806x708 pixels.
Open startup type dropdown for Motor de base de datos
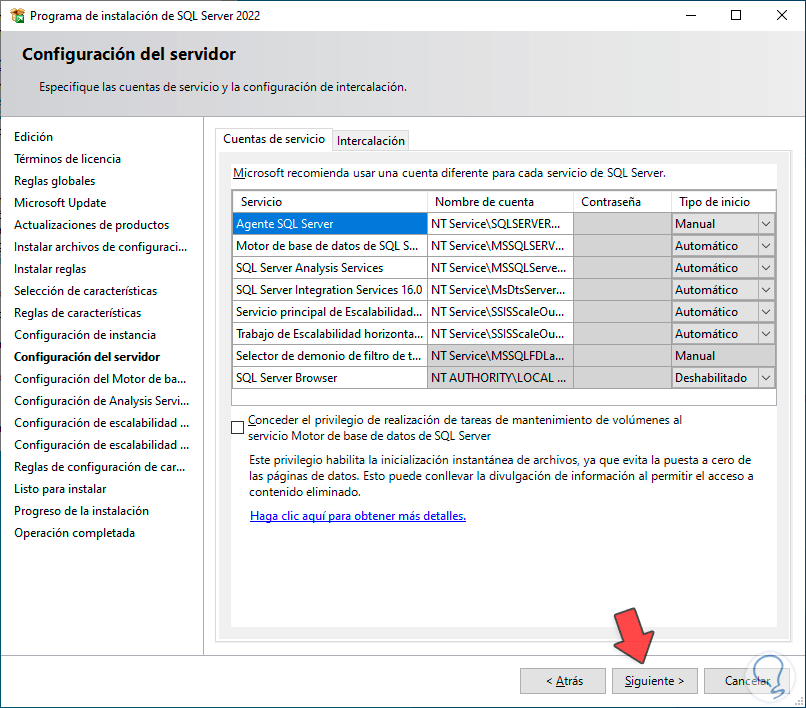(765, 246)
